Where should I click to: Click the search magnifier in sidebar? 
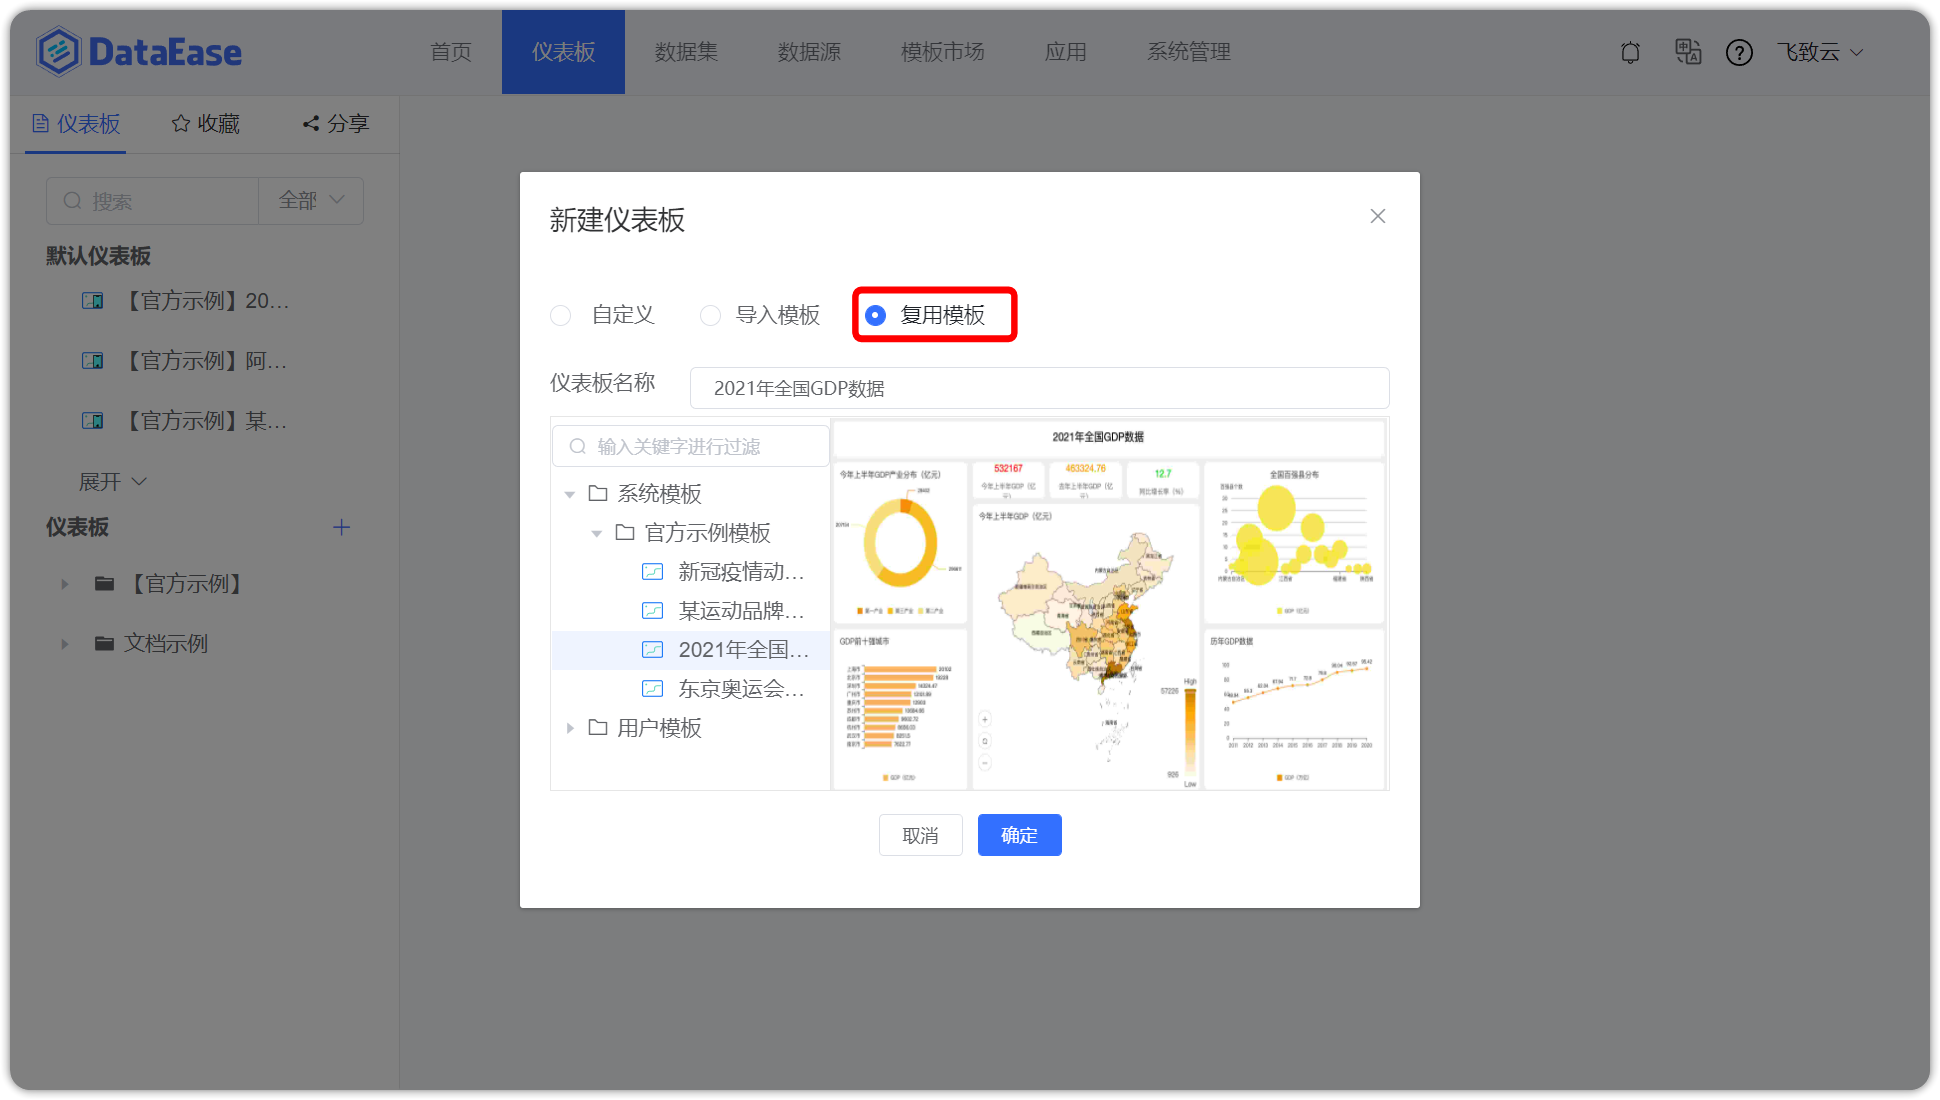click(x=72, y=201)
